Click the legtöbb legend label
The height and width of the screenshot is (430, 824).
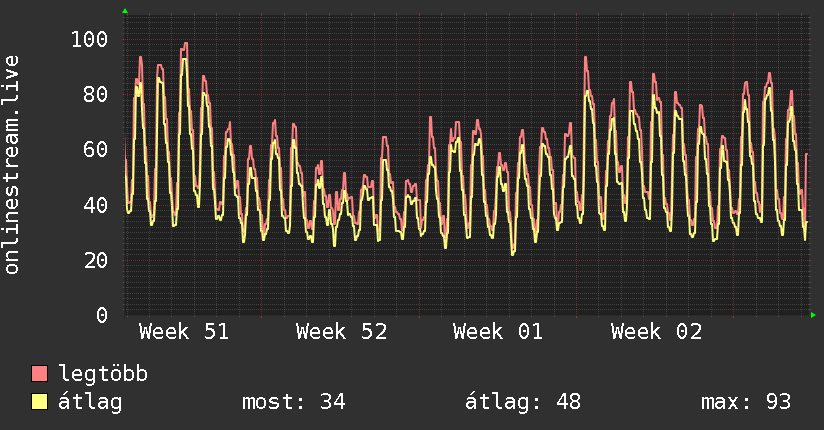click(103, 374)
